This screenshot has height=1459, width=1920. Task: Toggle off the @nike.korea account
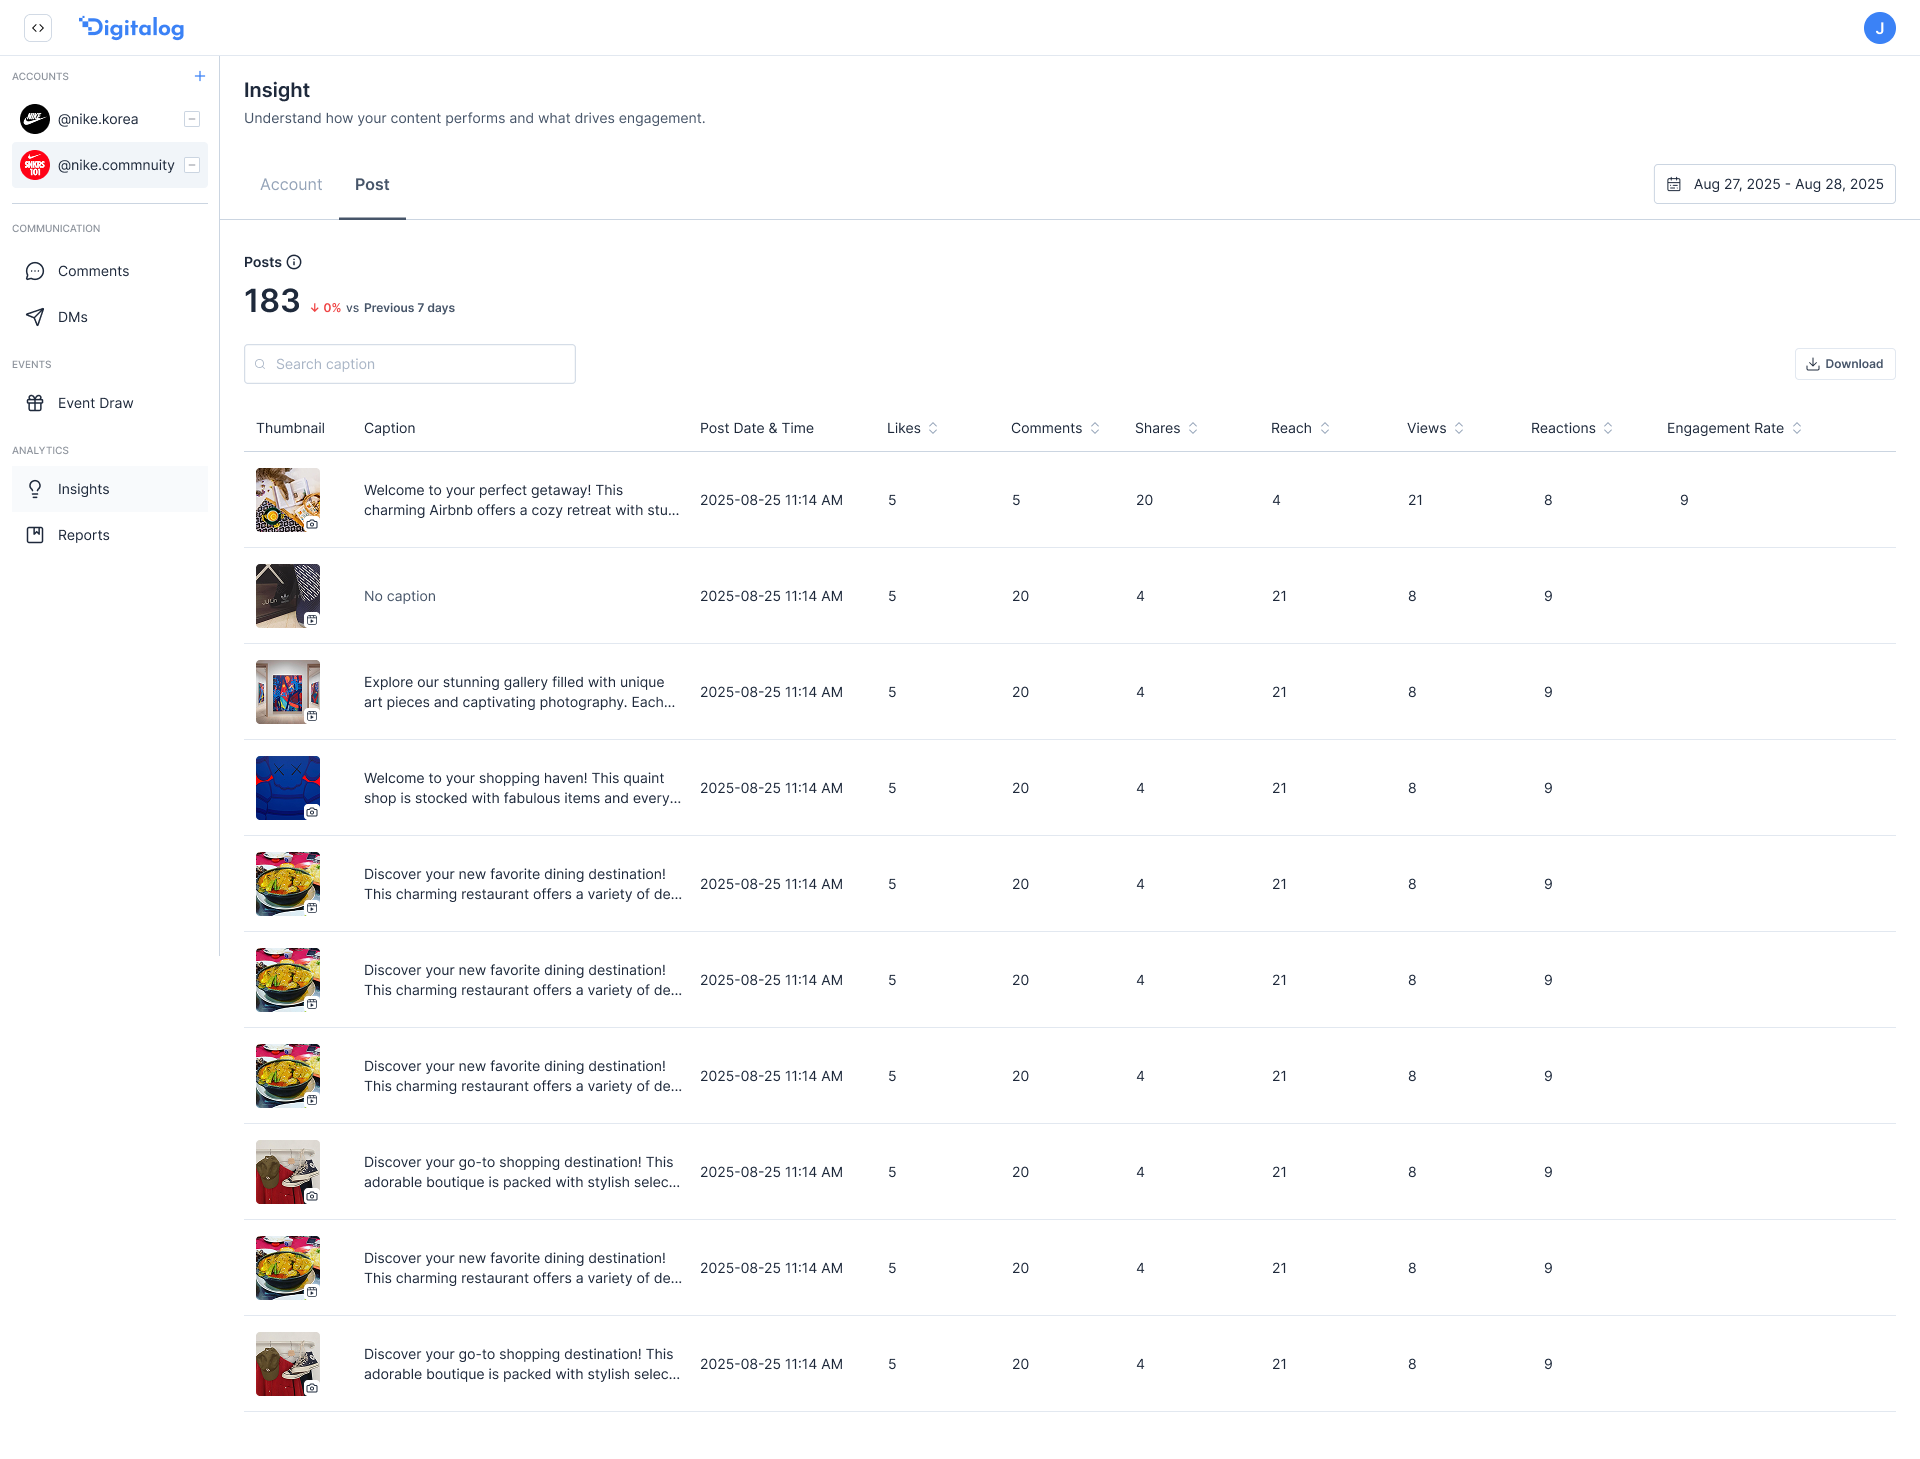coord(191,119)
